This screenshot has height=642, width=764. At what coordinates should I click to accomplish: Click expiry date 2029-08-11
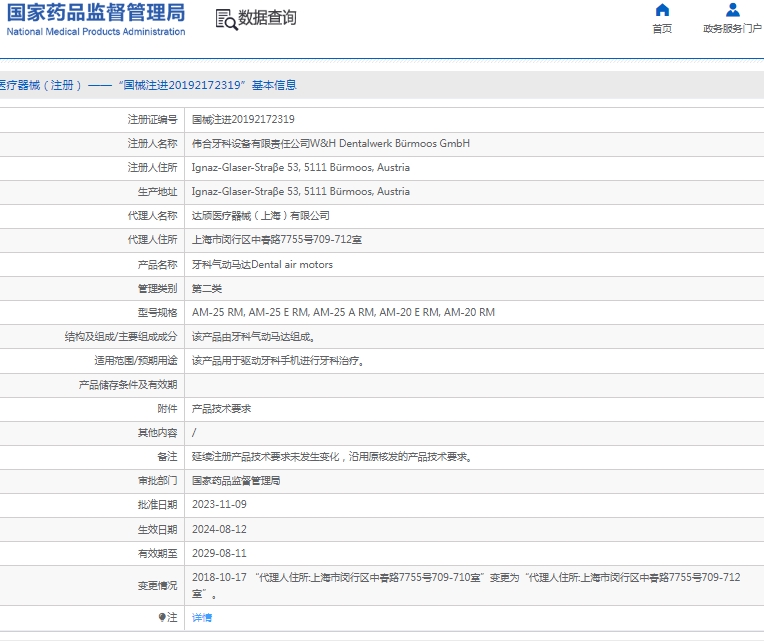pos(219,553)
